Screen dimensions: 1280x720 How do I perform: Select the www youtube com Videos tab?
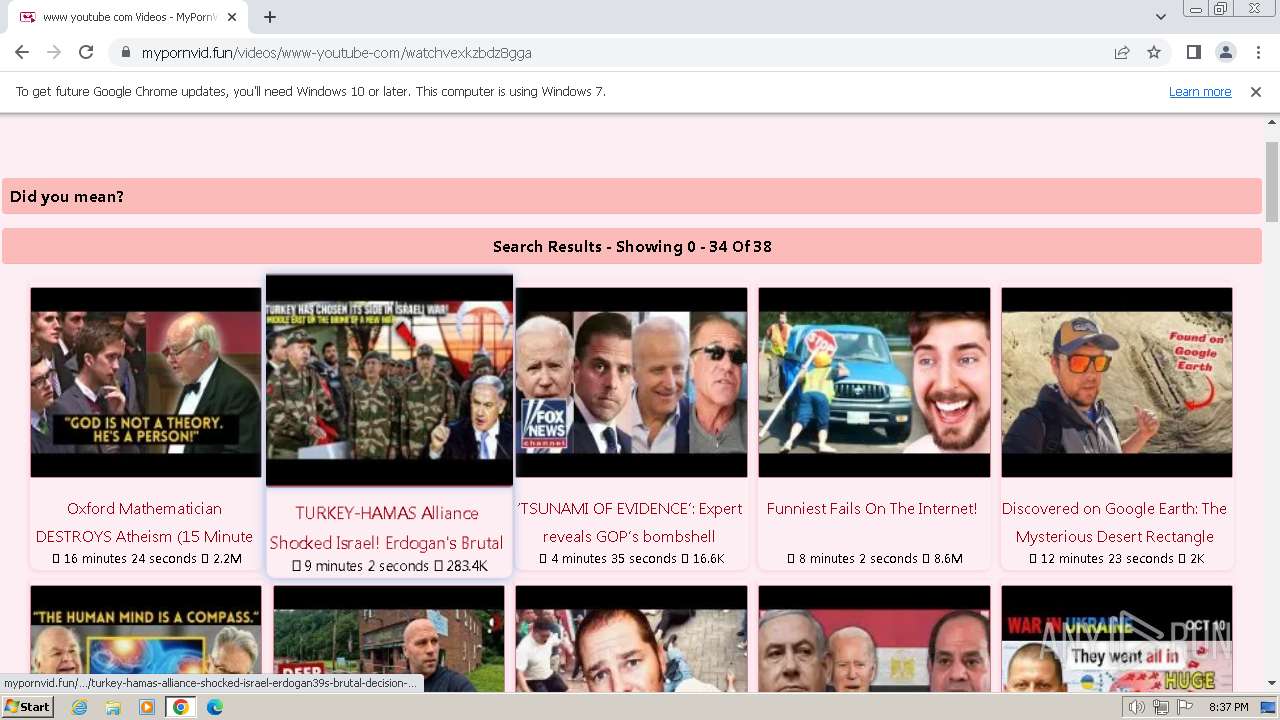coord(128,17)
